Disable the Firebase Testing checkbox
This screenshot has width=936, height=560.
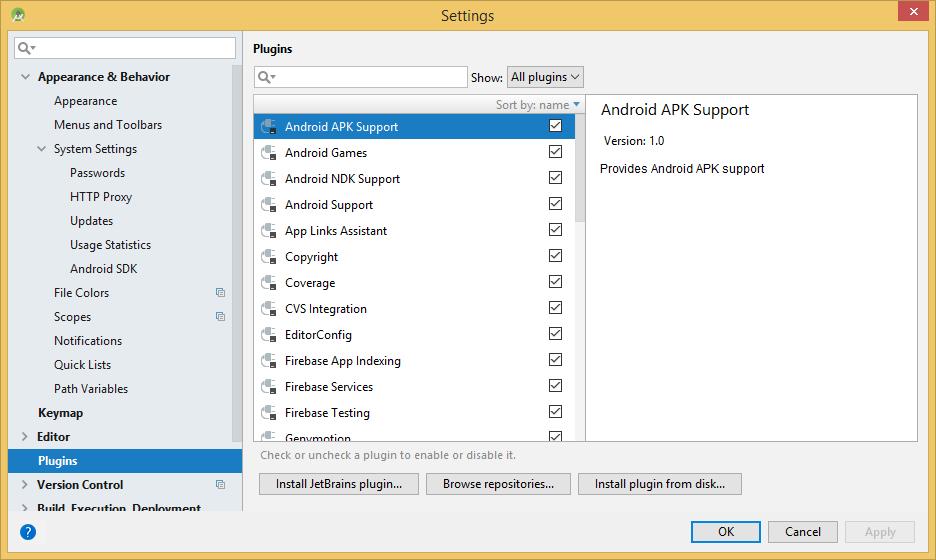555,411
